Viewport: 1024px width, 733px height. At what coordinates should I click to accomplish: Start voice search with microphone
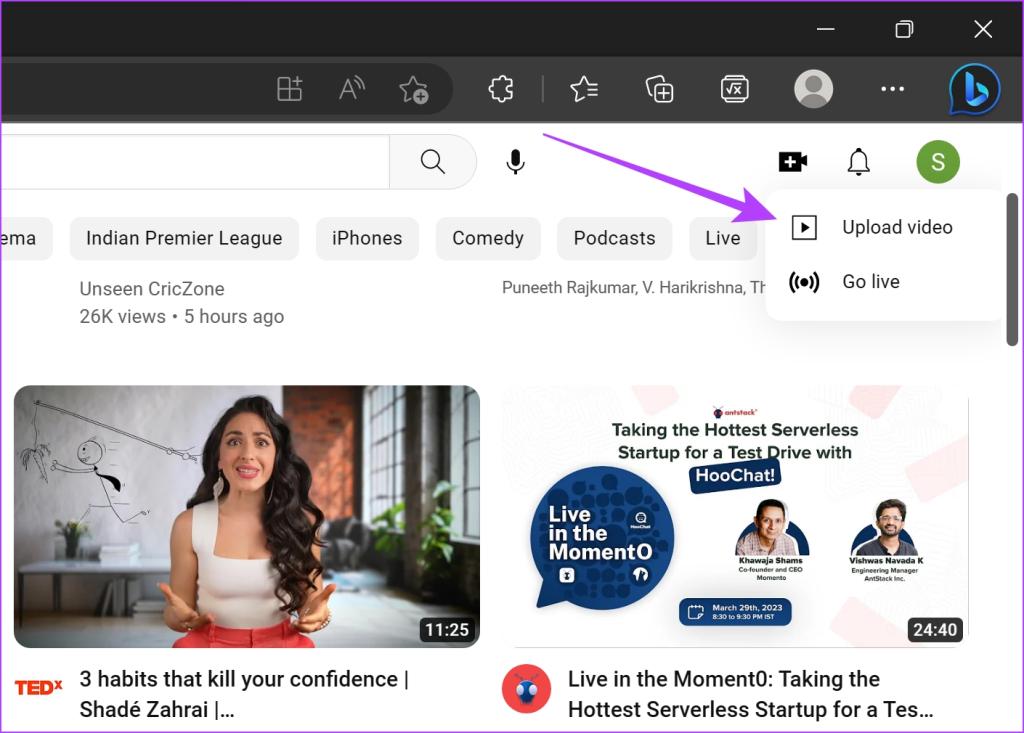[x=515, y=161]
